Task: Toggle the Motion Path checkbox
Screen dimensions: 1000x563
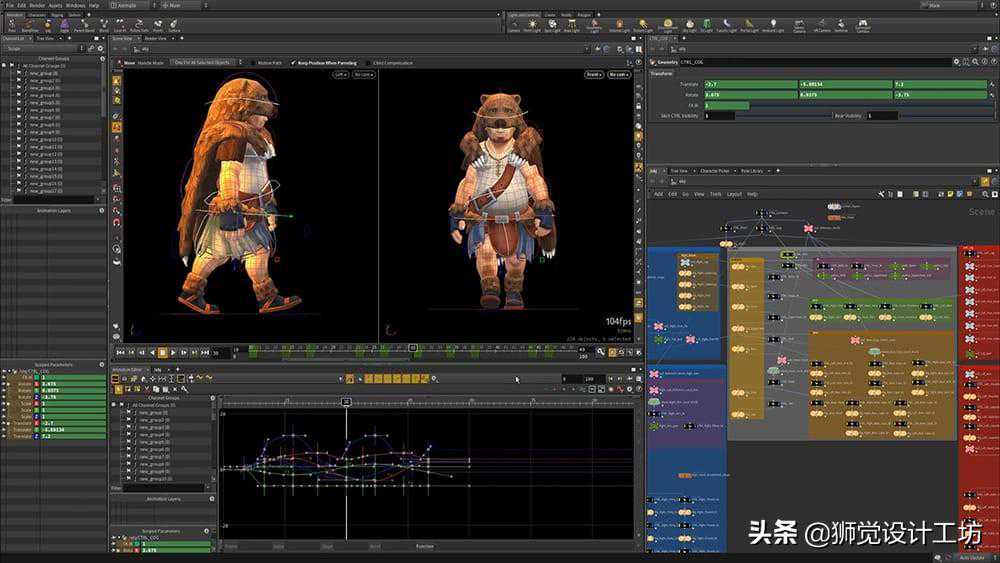Action: (254, 62)
